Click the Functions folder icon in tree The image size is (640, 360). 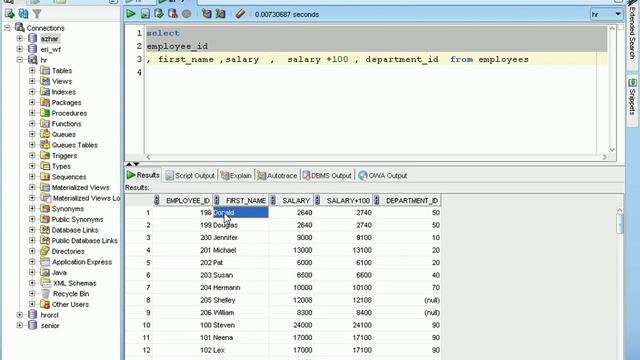(45, 124)
